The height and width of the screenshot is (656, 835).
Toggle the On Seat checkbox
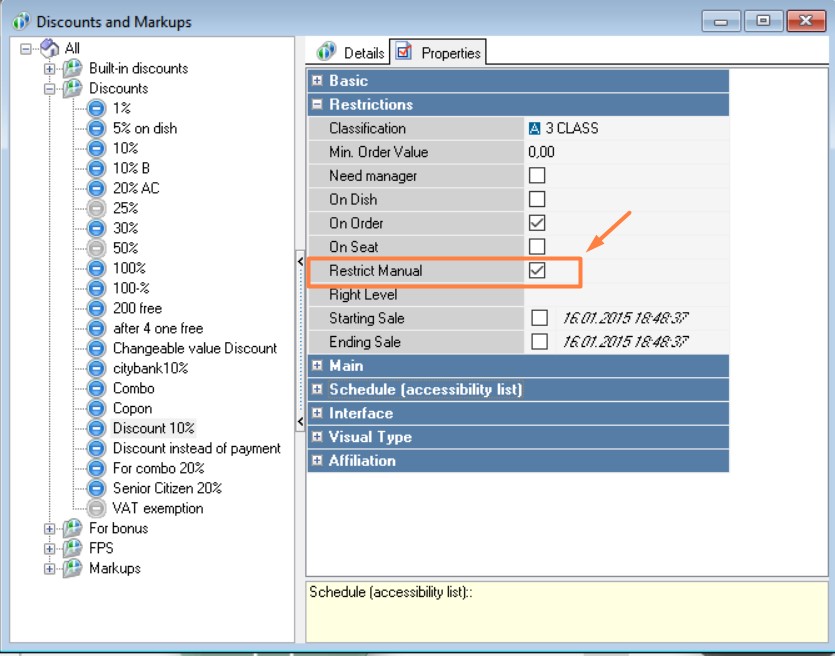pos(537,246)
